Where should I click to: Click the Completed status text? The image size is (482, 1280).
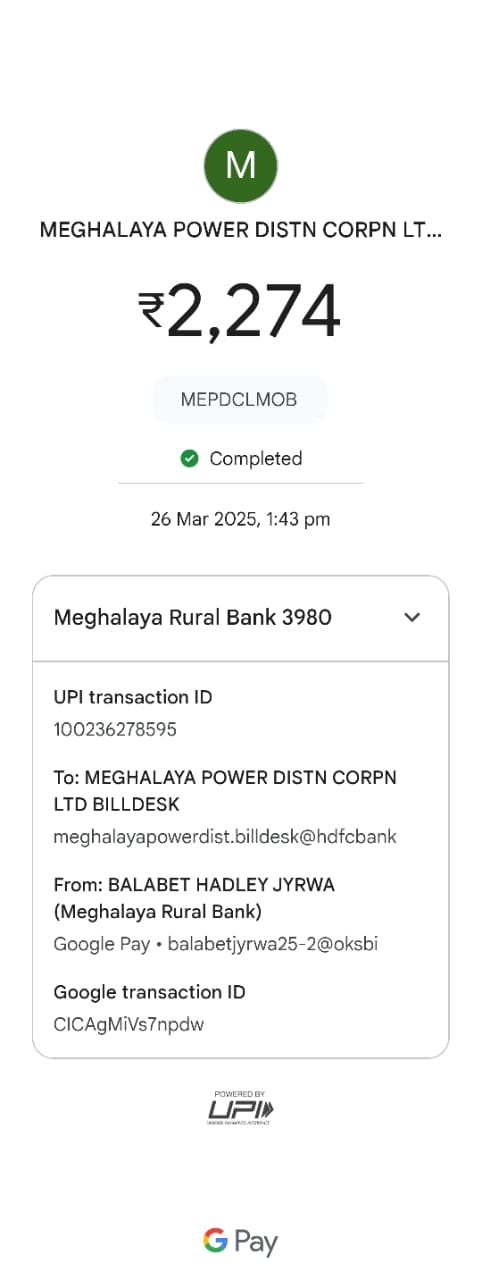255,458
